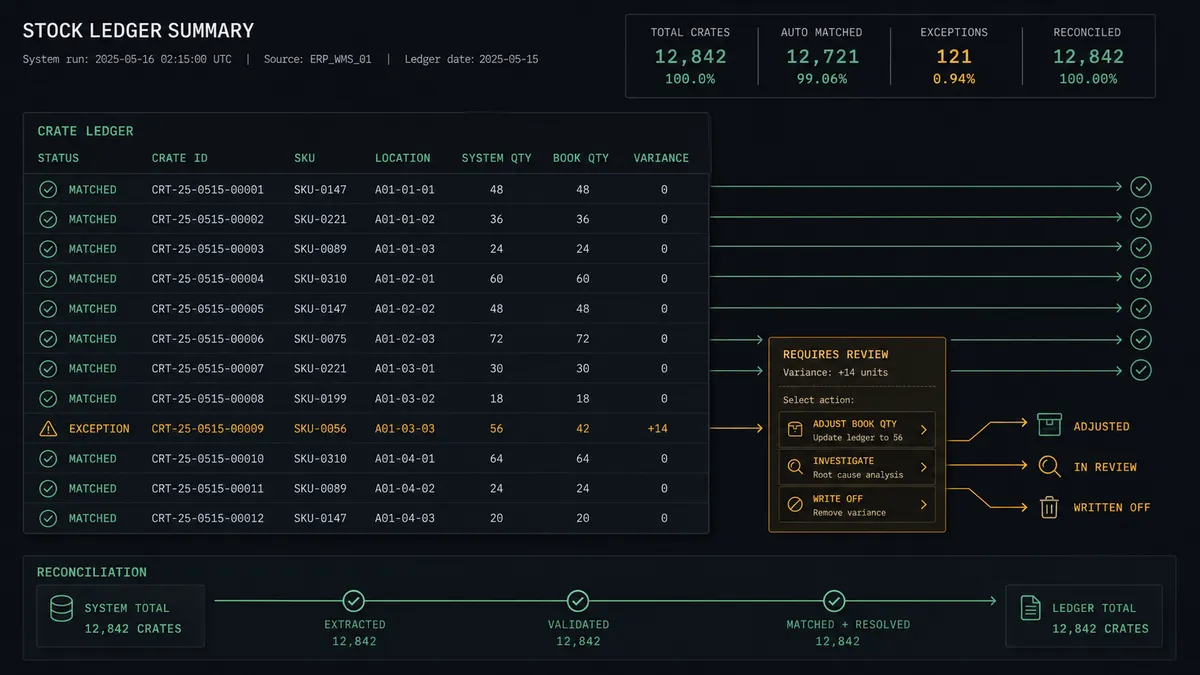Sort by the VARIANCE column header

coord(661,158)
